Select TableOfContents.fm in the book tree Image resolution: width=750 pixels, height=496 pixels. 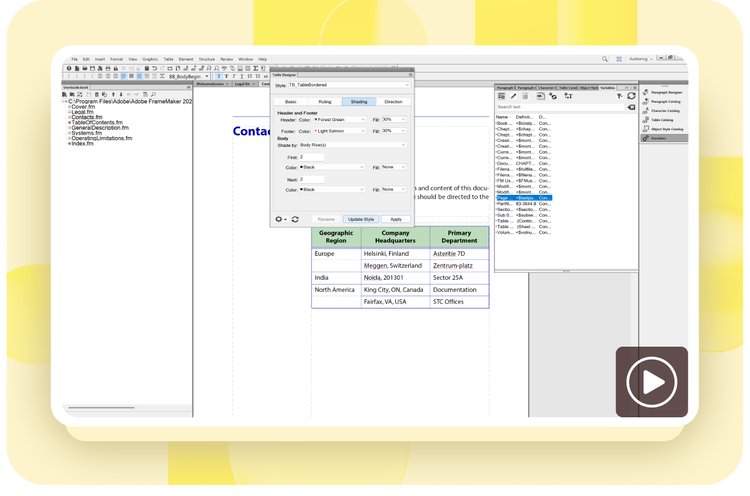point(97,122)
